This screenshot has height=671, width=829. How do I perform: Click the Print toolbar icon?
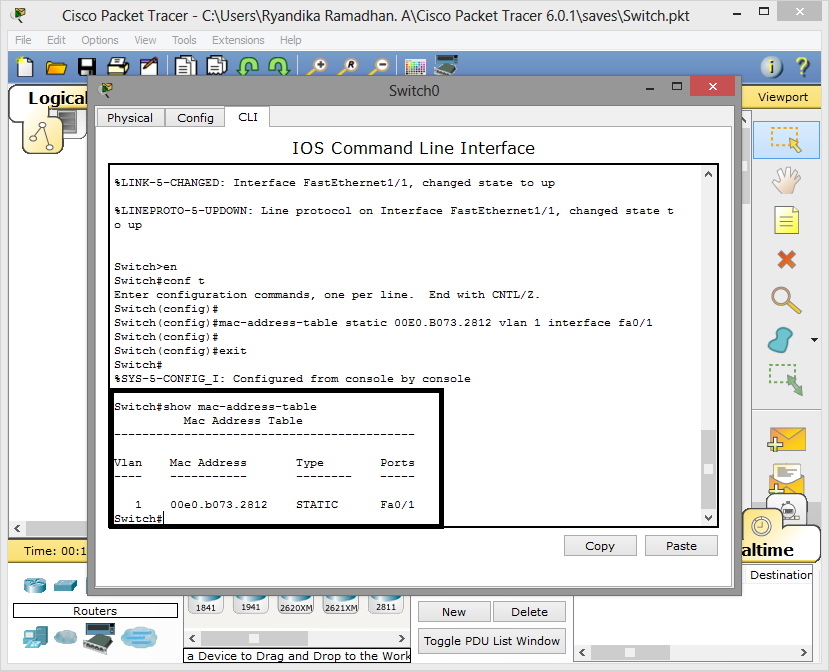[x=118, y=67]
